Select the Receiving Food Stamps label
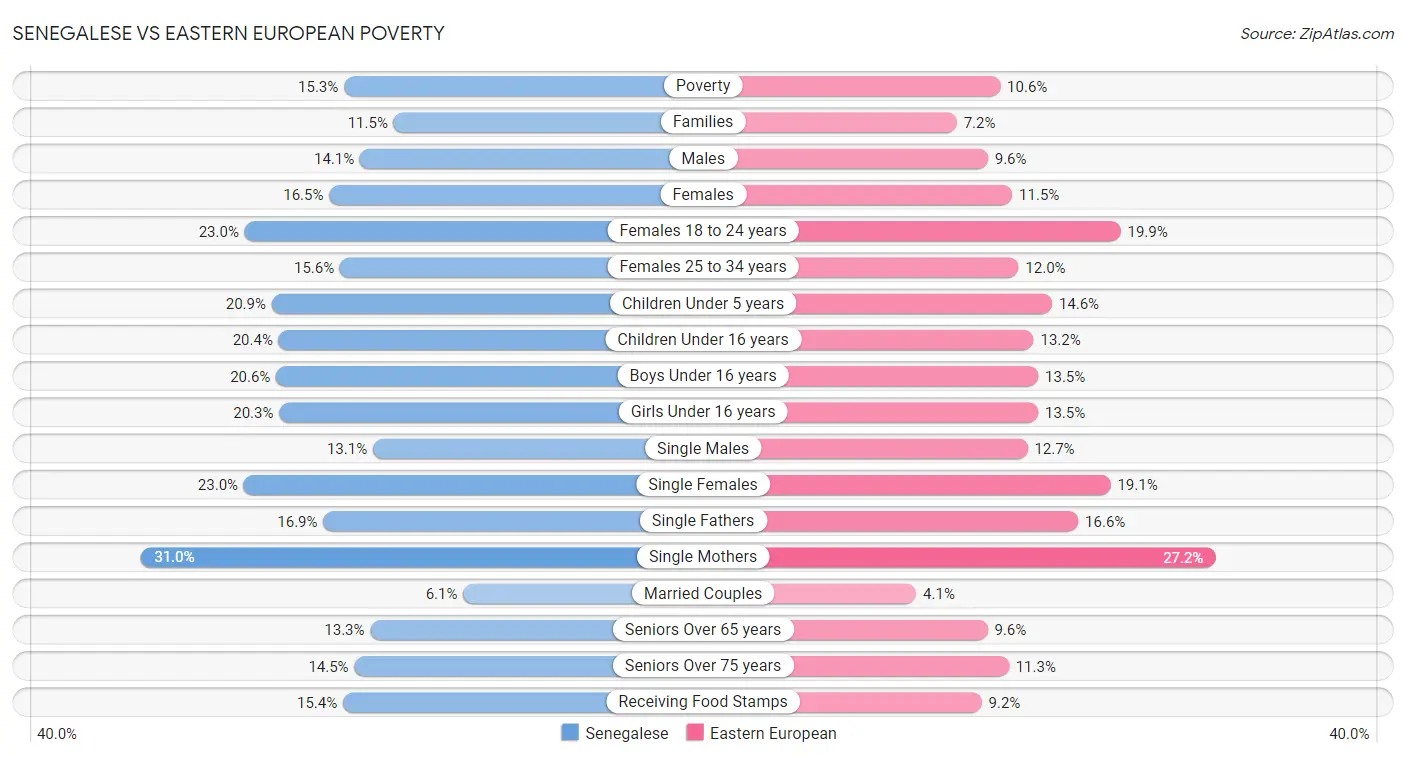This screenshot has height=758, width=1406. click(x=703, y=702)
